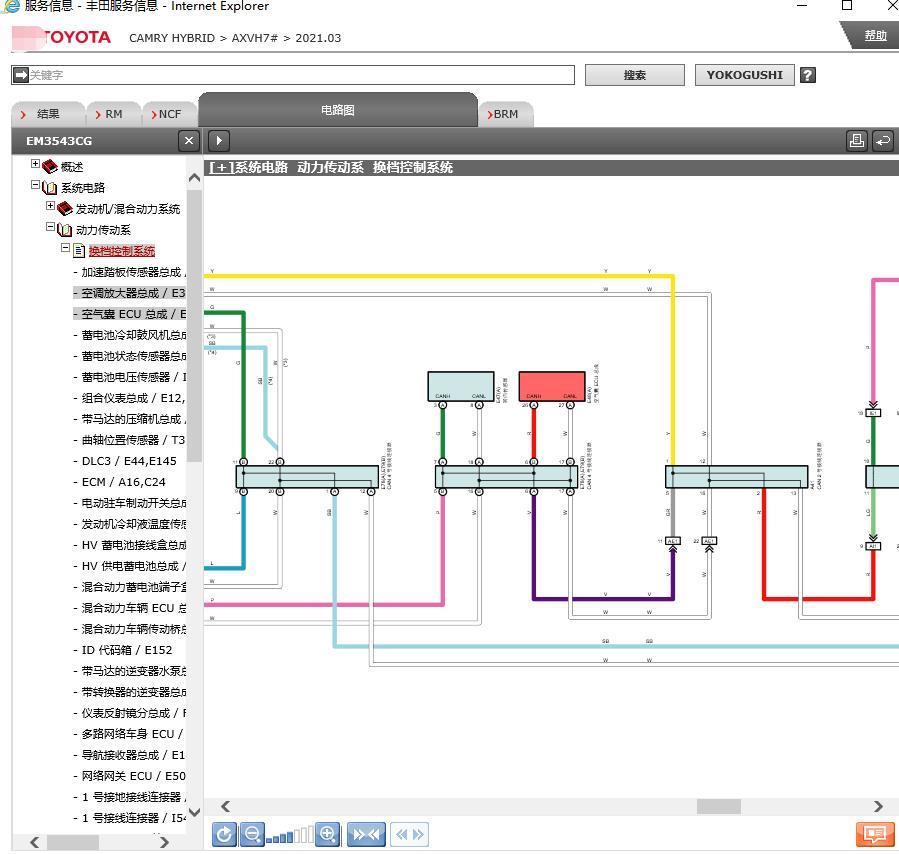
Task: Expand the 概述 tree node
Action: point(35,164)
